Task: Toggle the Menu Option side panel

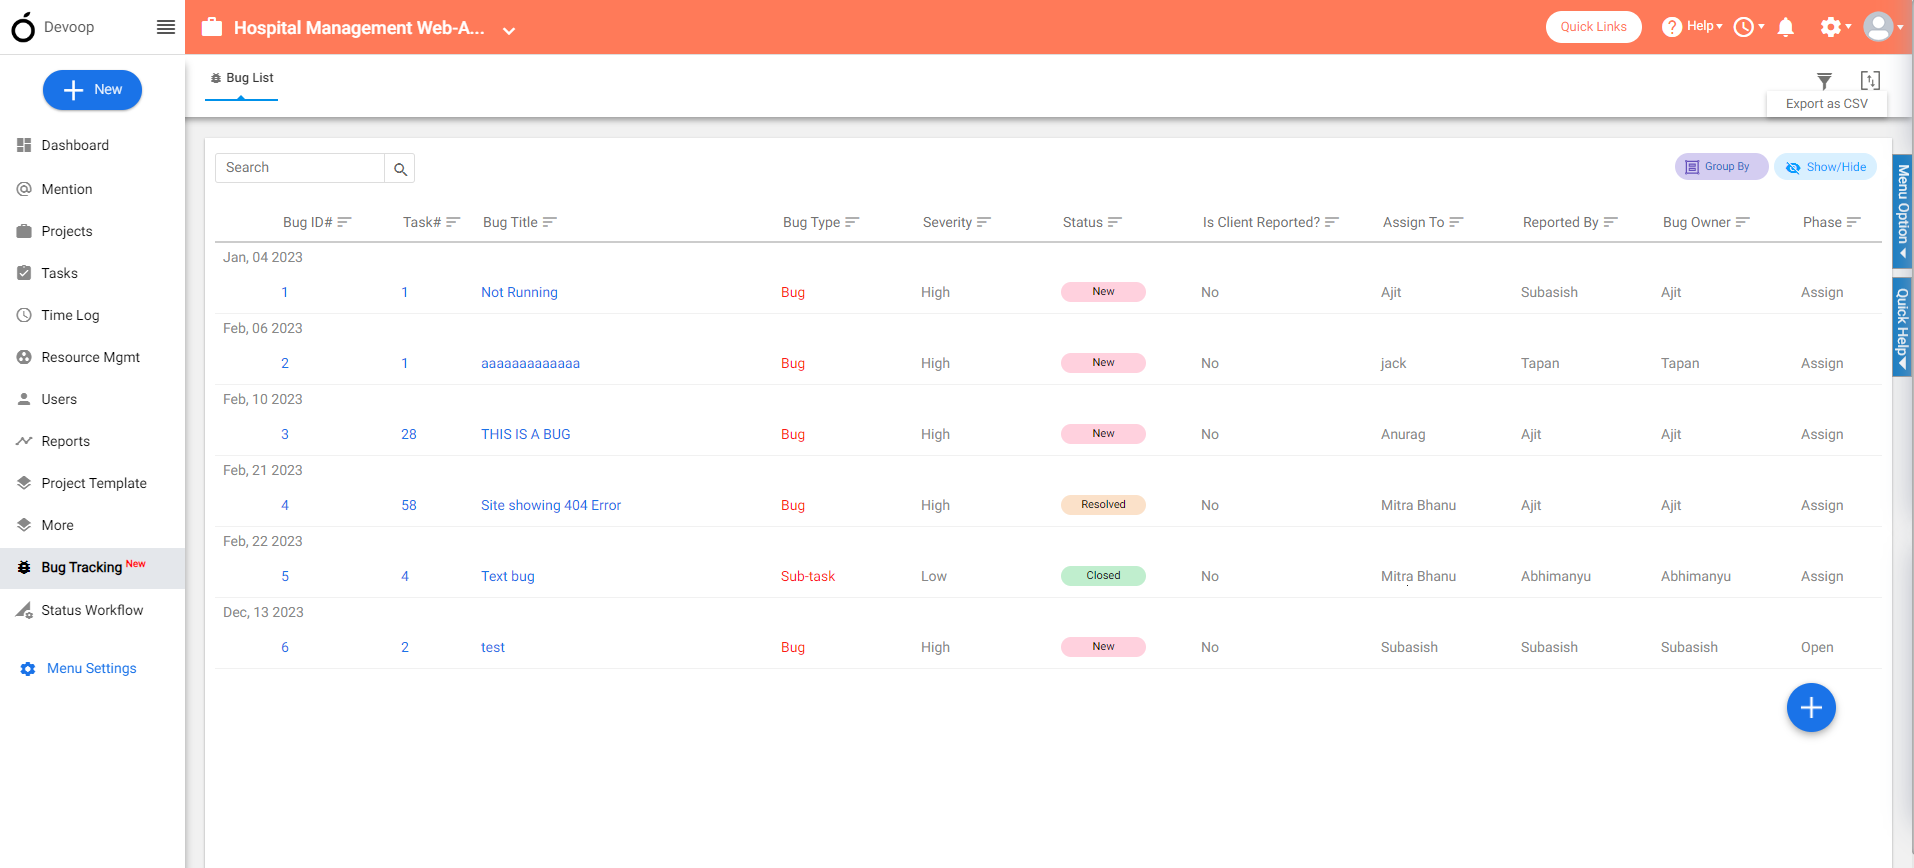Action: pos(1902,211)
